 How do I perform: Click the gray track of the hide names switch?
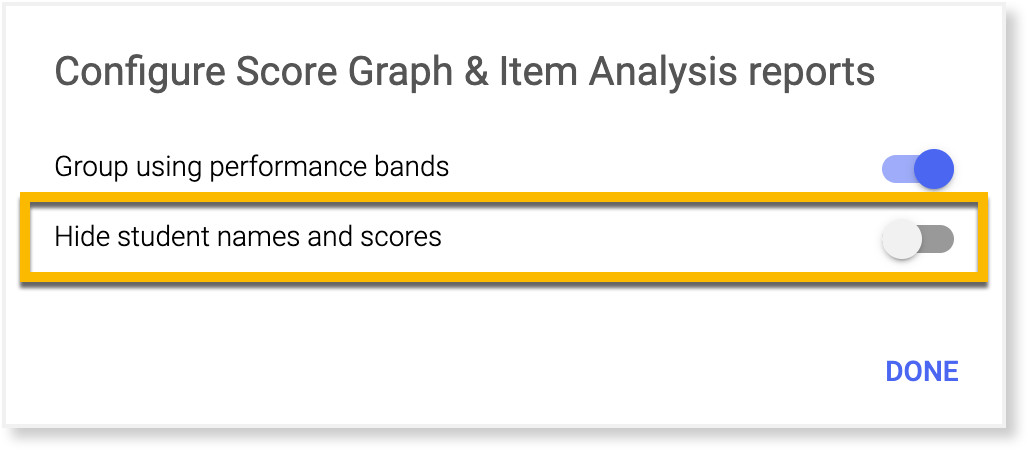[938, 240]
